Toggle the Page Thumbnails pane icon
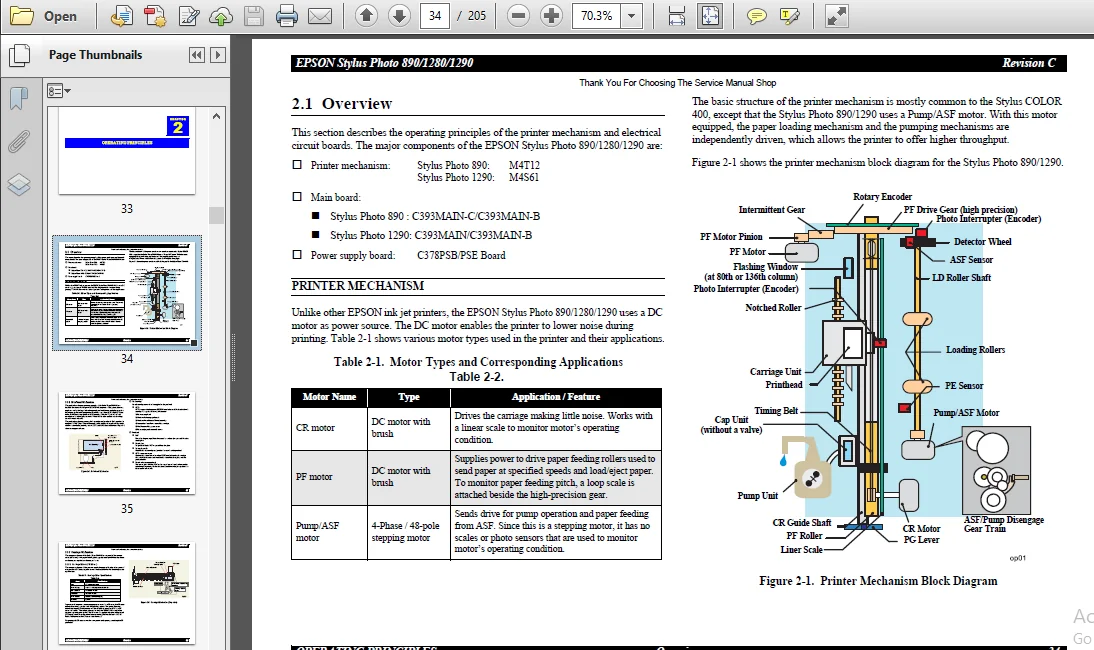This screenshot has height=650, width=1094. click(19, 55)
